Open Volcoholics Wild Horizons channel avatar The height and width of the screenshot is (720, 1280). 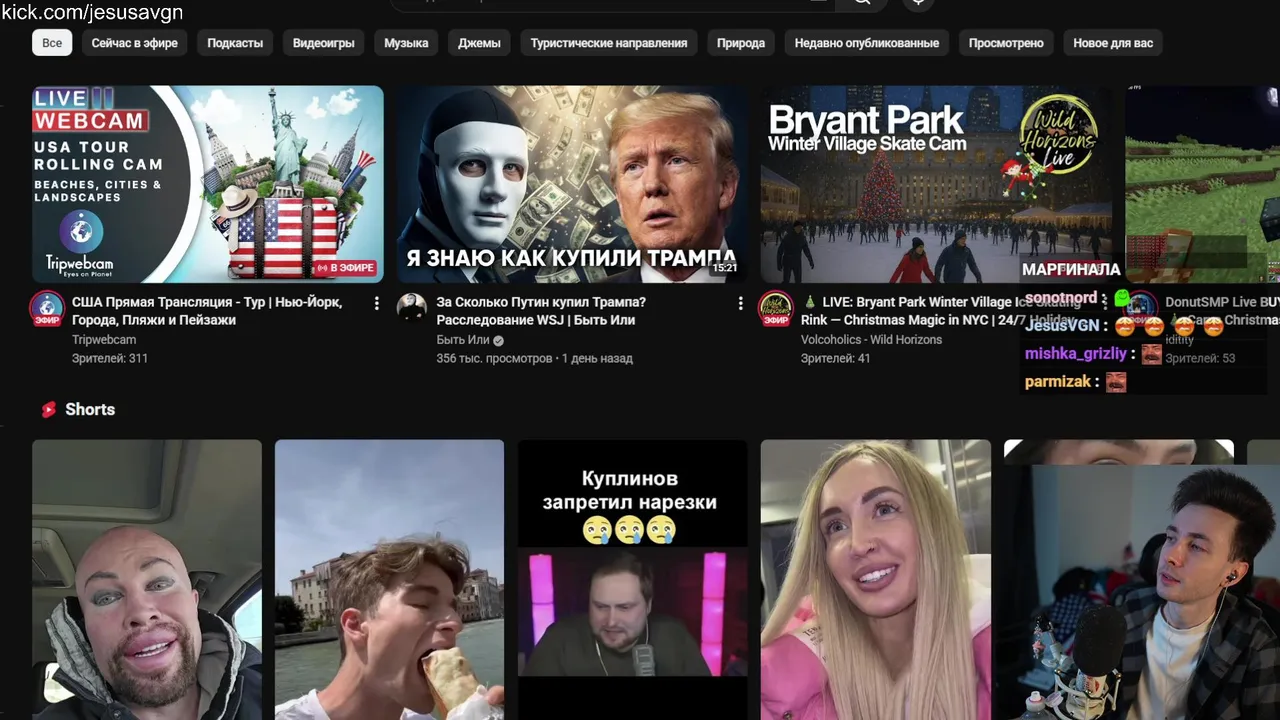coord(775,308)
